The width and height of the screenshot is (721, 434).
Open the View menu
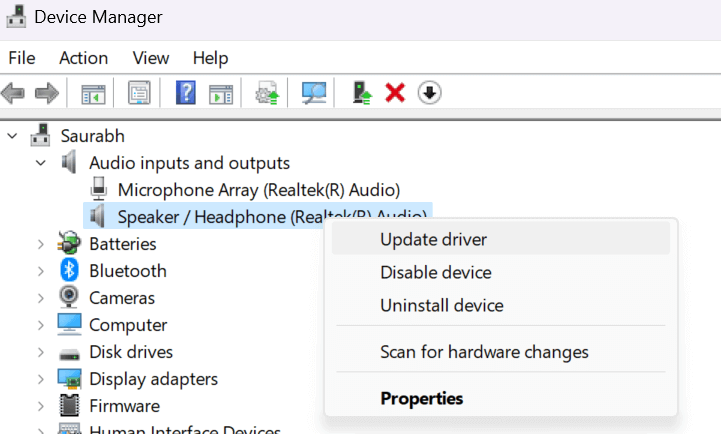pyautogui.click(x=151, y=58)
